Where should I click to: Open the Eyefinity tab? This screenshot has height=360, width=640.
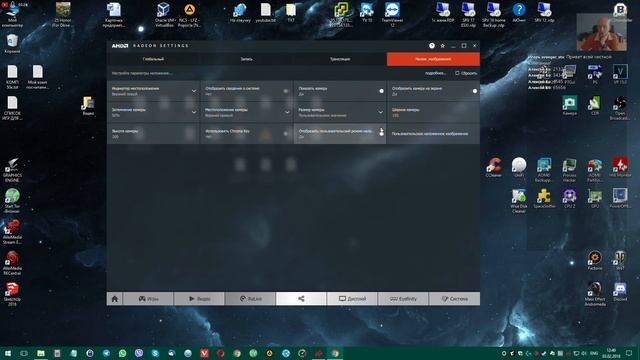point(403,299)
